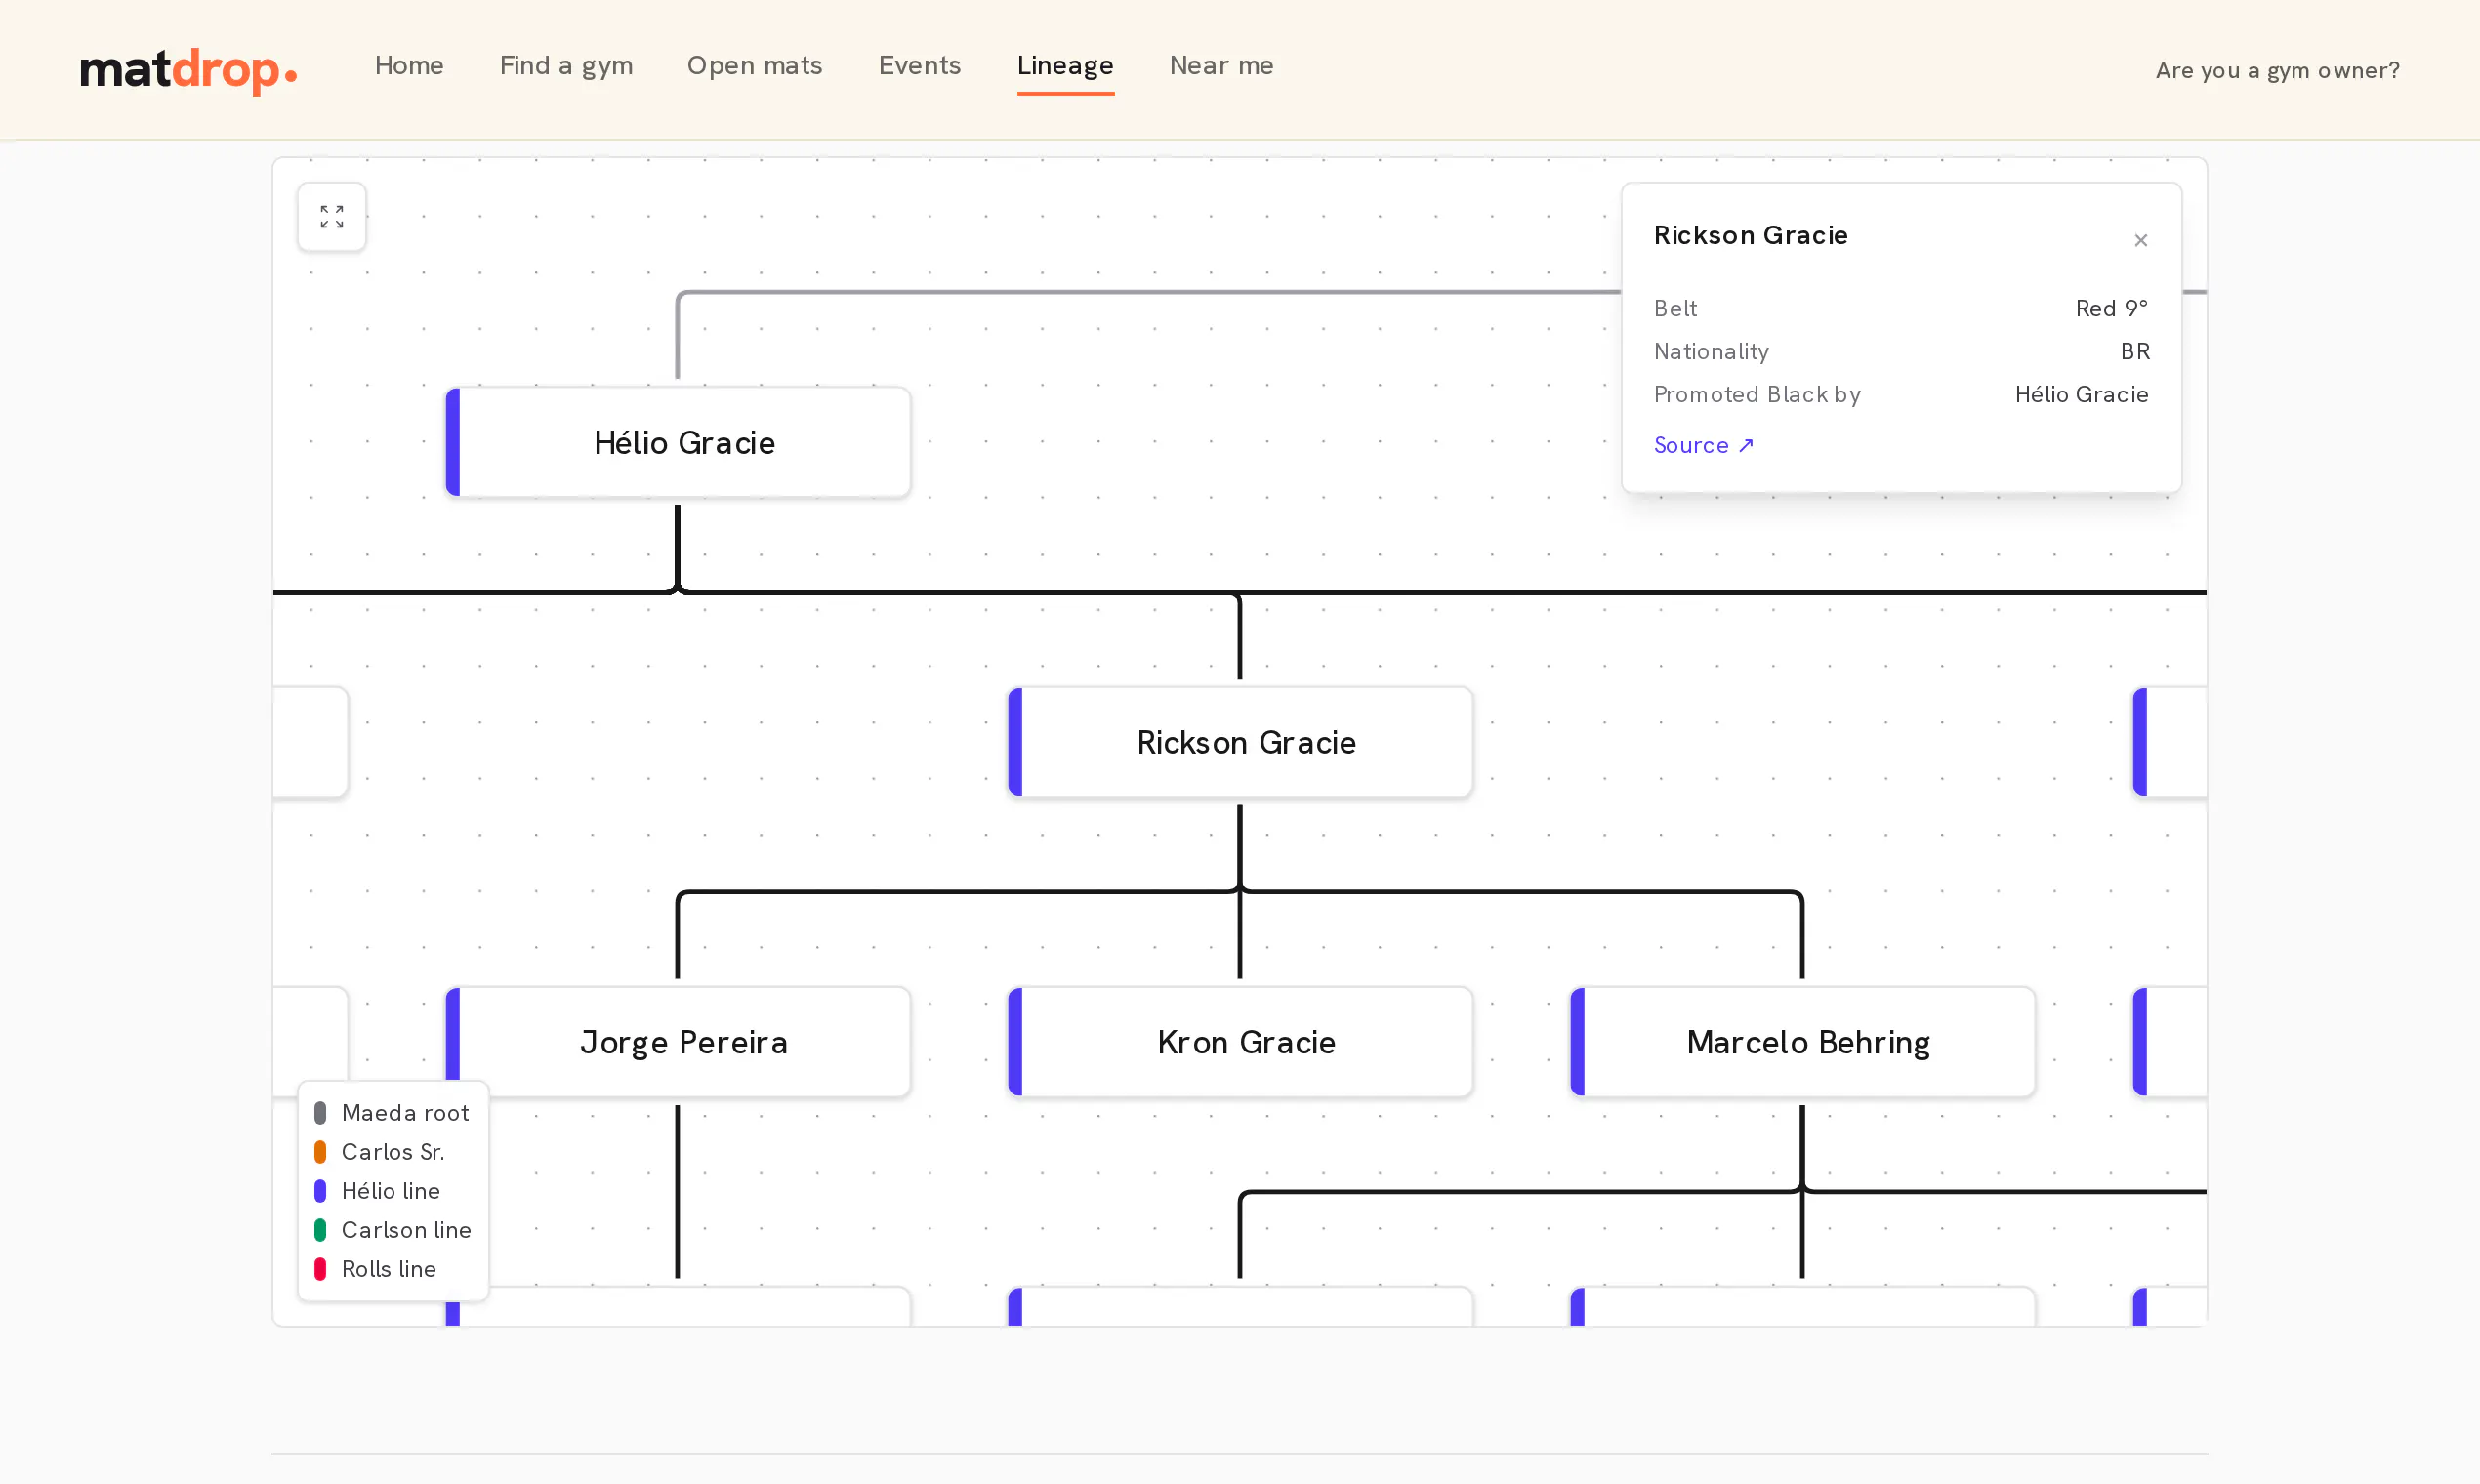Click the "Carlos Sr." legend label

point(393,1152)
